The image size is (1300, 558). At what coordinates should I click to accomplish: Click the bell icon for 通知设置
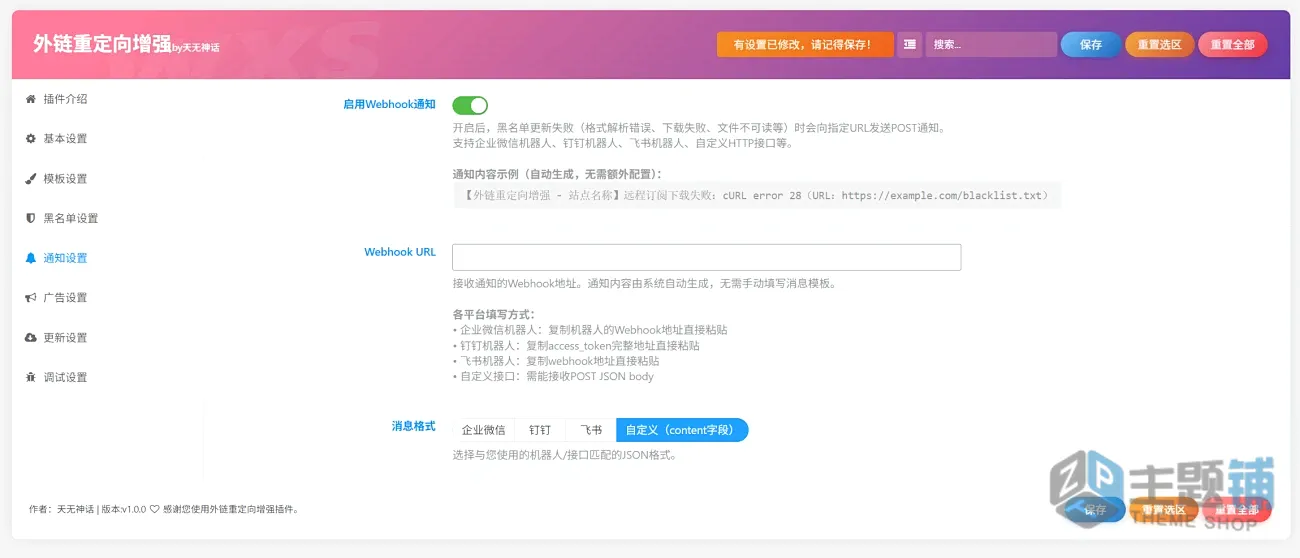coord(31,258)
